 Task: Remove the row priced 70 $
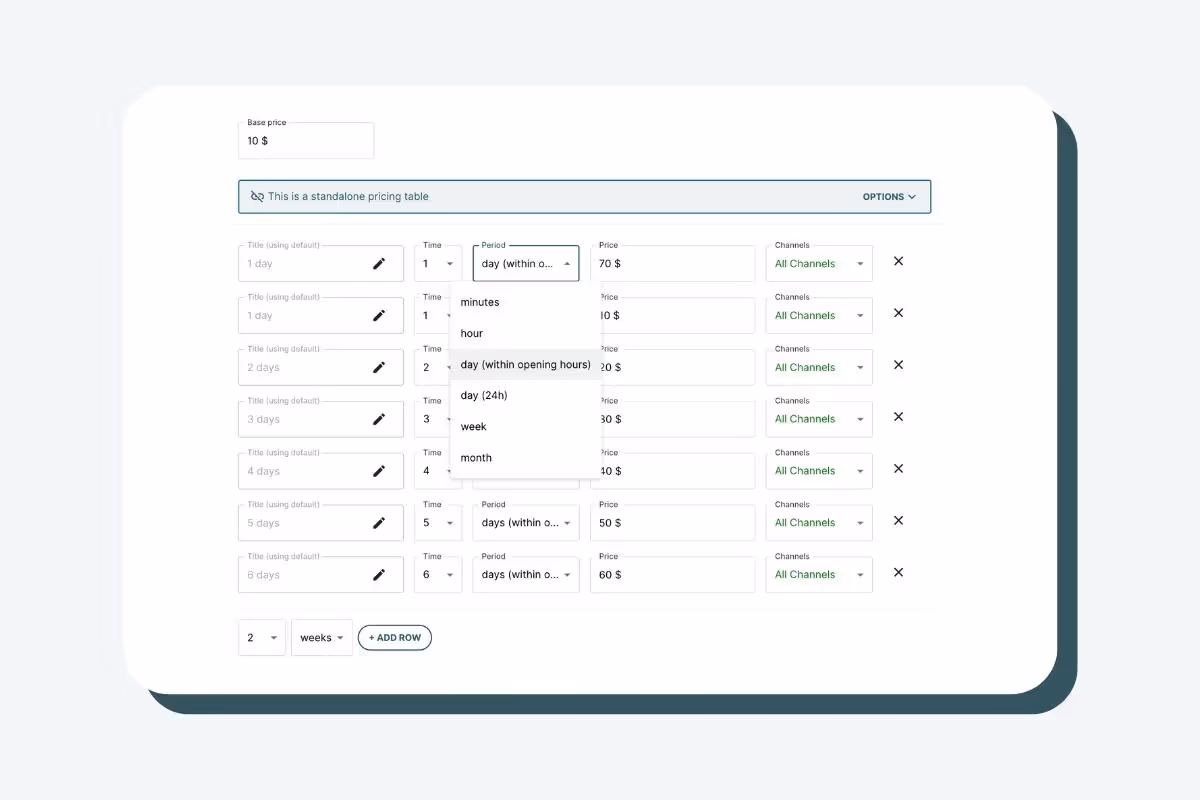point(898,261)
